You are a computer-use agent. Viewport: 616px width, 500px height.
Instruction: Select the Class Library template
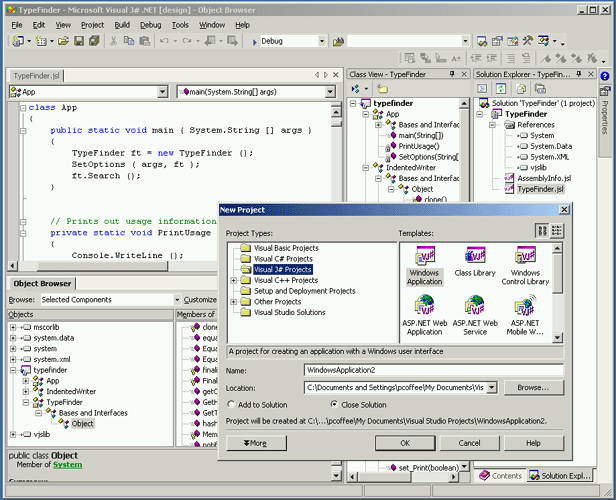475,262
